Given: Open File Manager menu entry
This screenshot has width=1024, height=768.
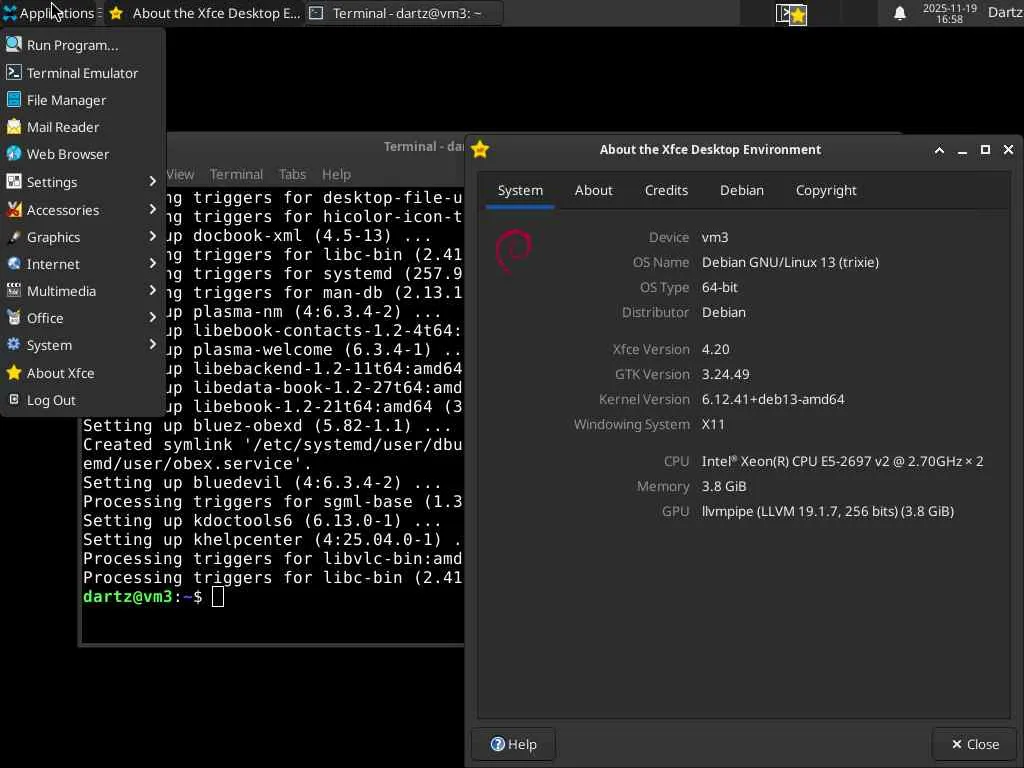Looking at the screenshot, I should (x=82, y=100).
